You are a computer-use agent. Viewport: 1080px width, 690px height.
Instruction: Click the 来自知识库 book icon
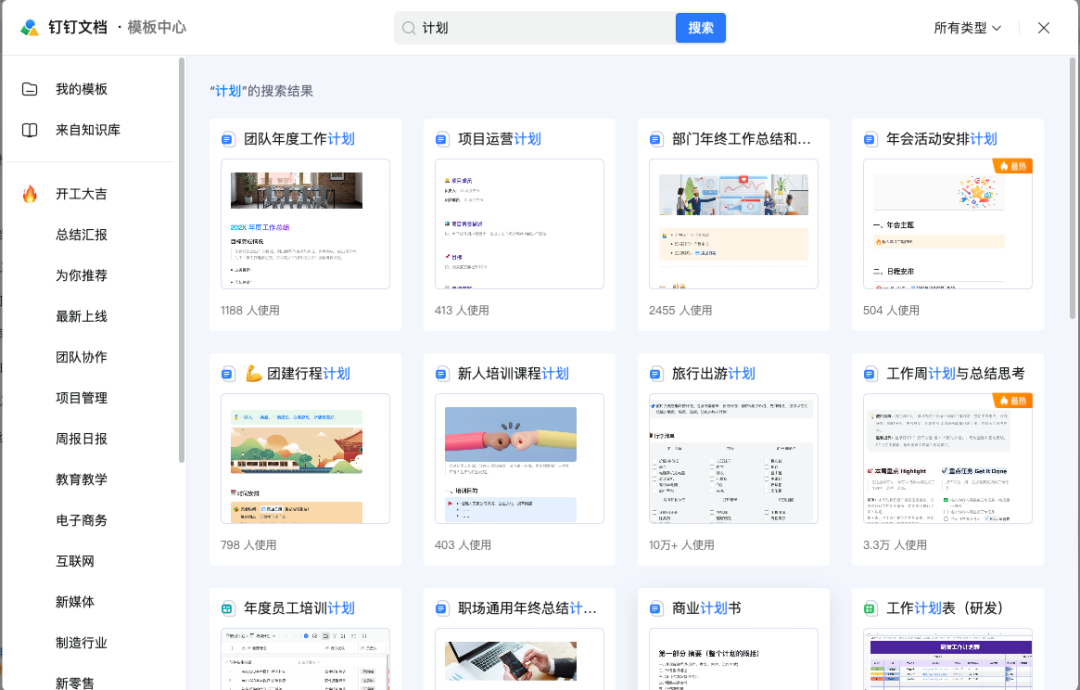coord(30,130)
